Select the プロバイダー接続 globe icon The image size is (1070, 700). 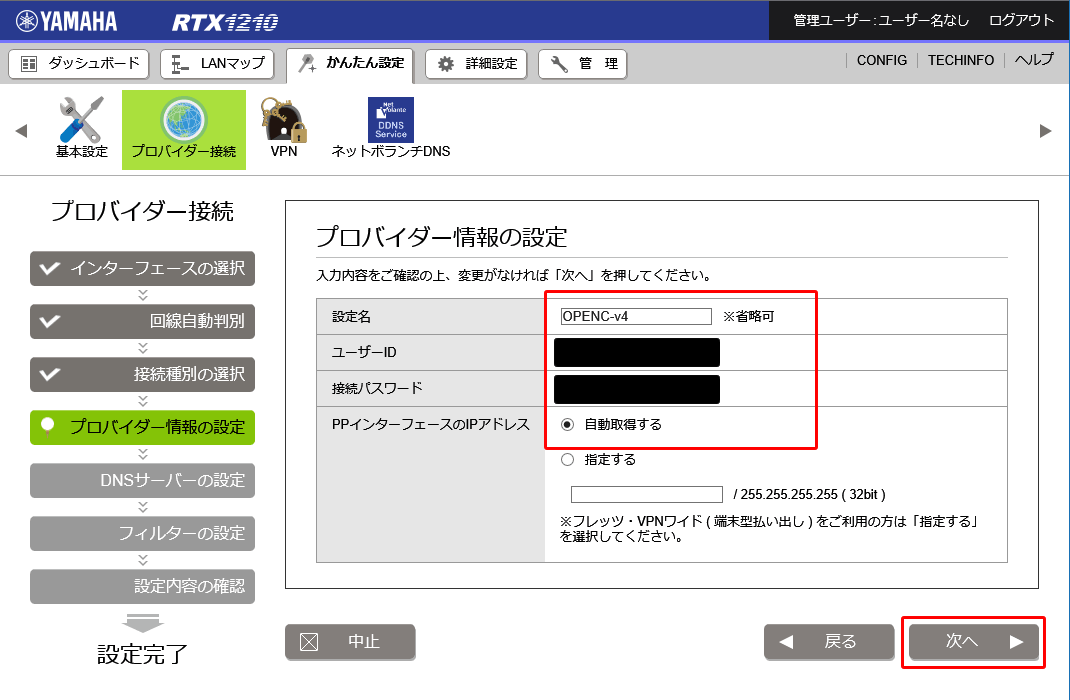pyautogui.click(x=184, y=130)
